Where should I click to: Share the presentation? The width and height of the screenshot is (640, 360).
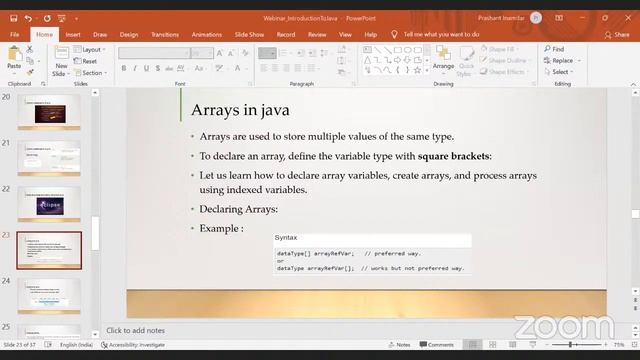[617, 35]
